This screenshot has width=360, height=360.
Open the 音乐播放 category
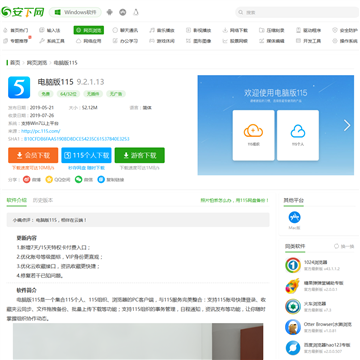click(162, 30)
